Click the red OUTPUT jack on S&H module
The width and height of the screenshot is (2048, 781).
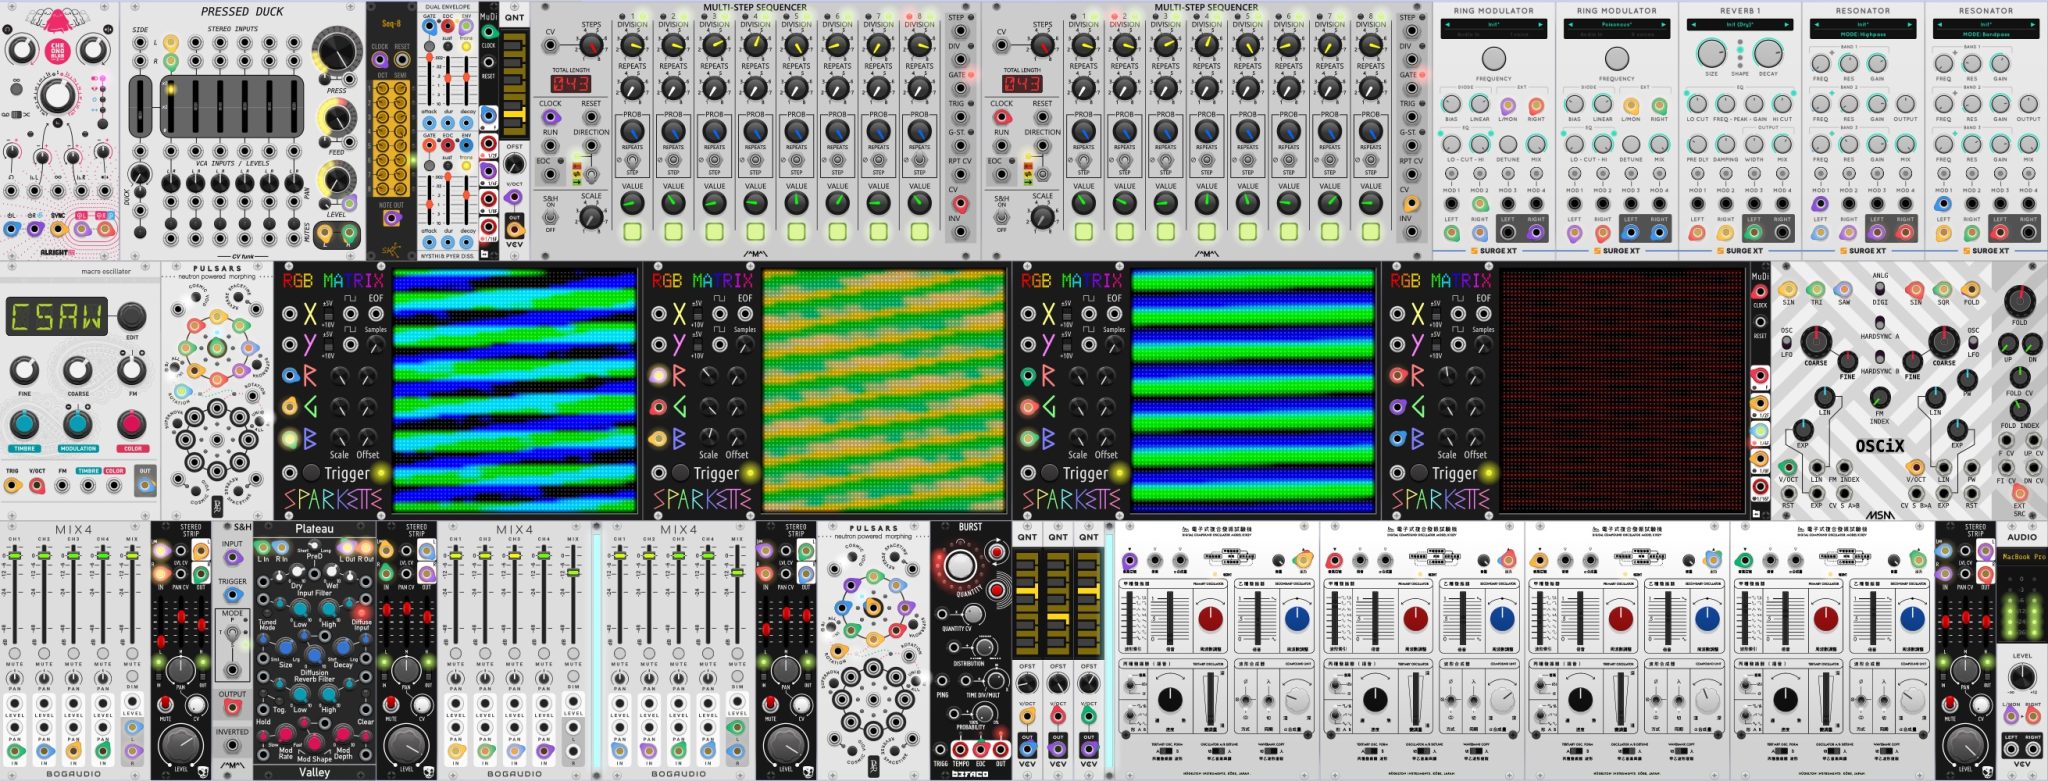click(x=232, y=707)
